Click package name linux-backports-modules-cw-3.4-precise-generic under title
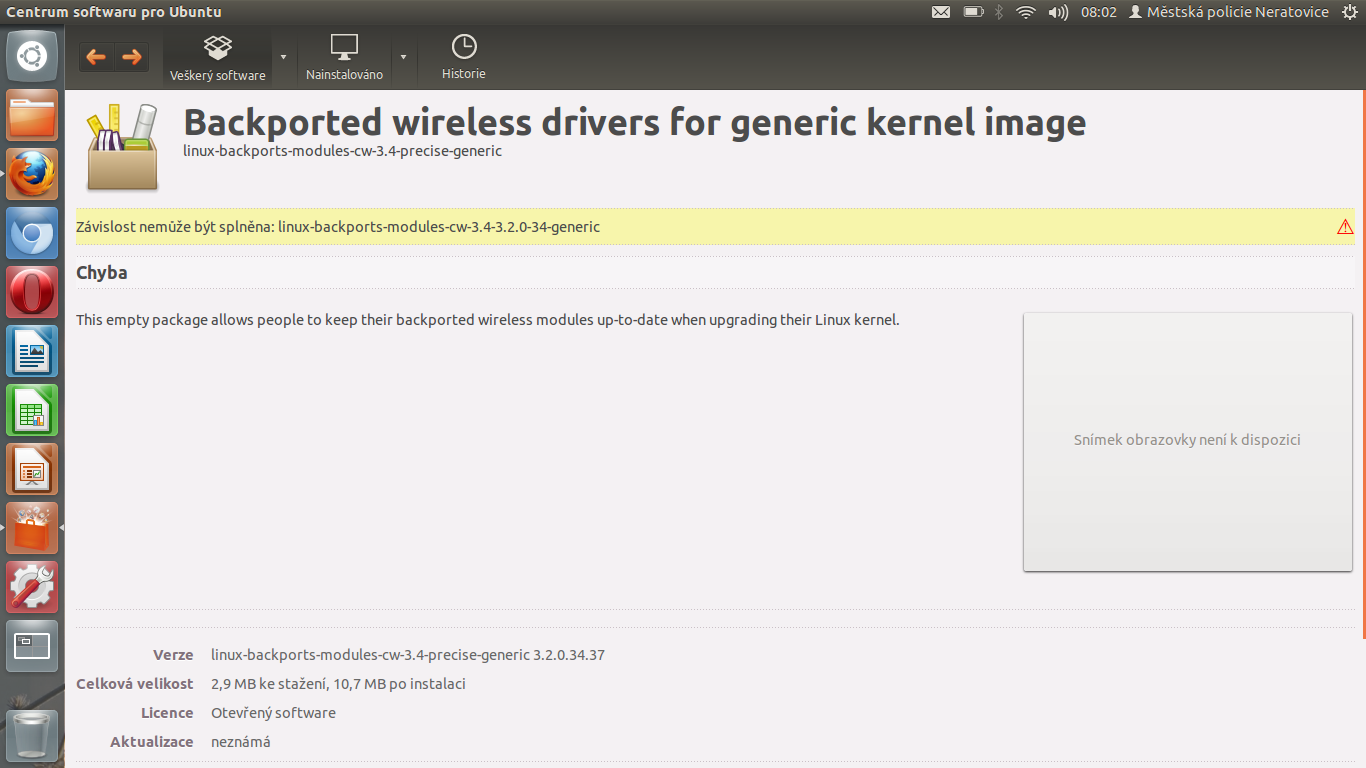Image resolution: width=1366 pixels, height=768 pixels. pos(342,151)
